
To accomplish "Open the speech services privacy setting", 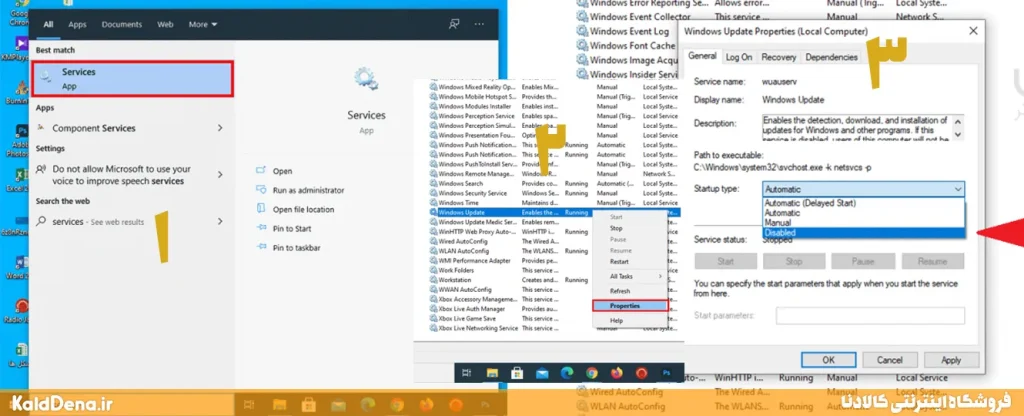I will tap(121, 174).
